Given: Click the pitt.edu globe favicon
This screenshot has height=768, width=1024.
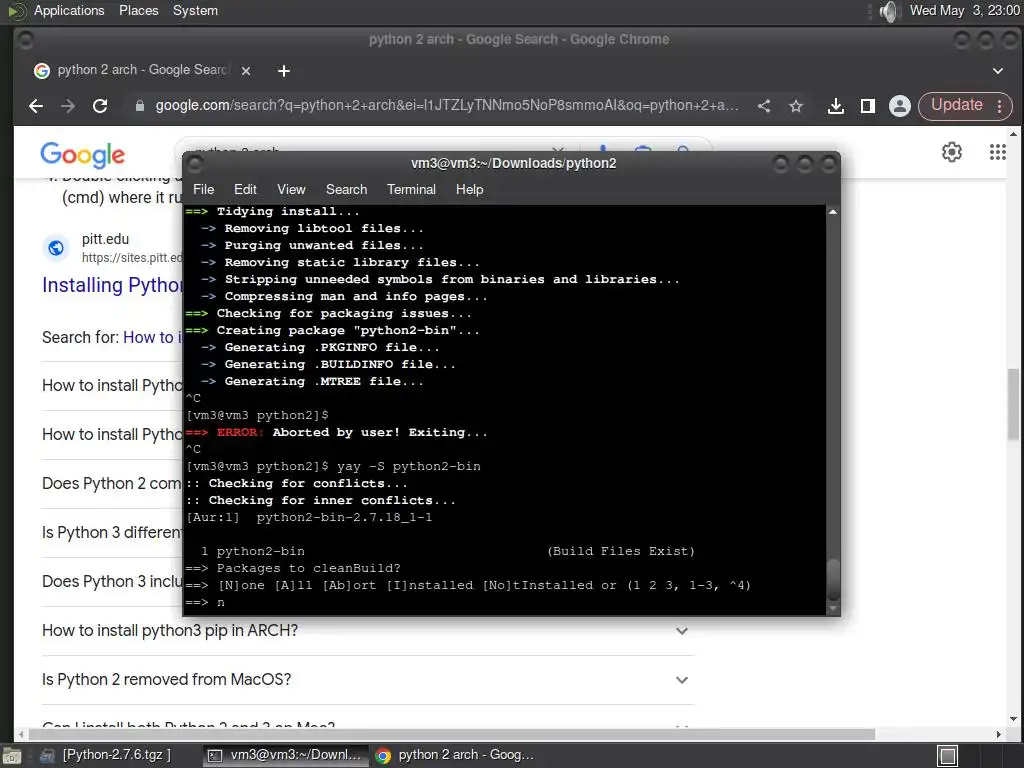Looking at the screenshot, I should tap(56, 248).
